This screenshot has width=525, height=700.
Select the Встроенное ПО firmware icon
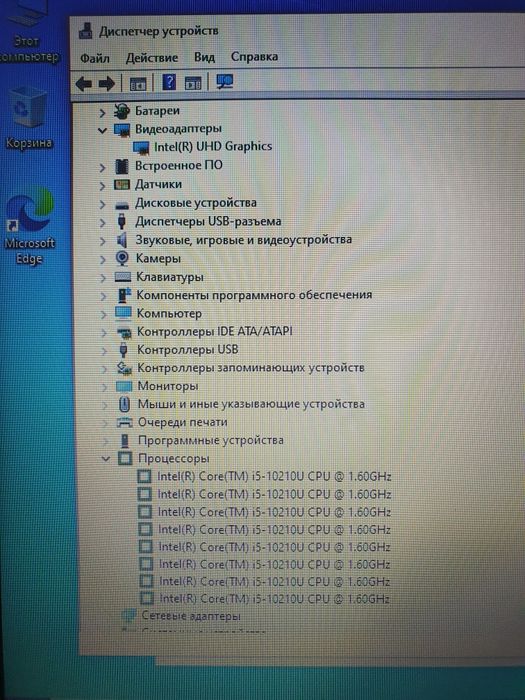click(x=121, y=166)
